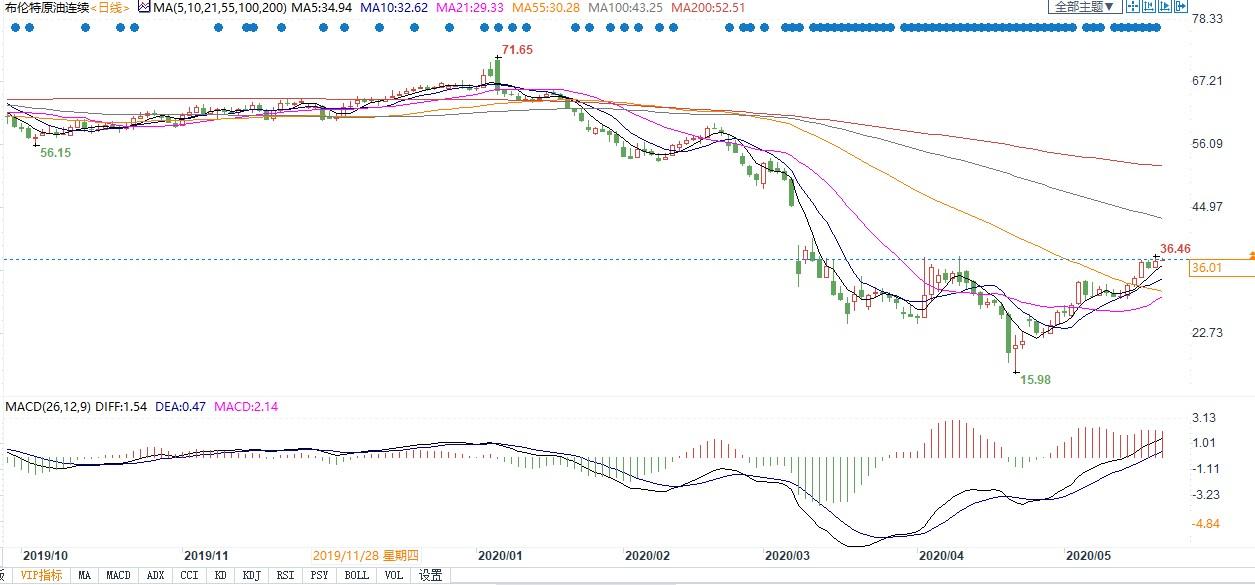The image size is (1255, 585).
Task: Click the MA indicator chart icon
Action: click(x=144, y=8)
